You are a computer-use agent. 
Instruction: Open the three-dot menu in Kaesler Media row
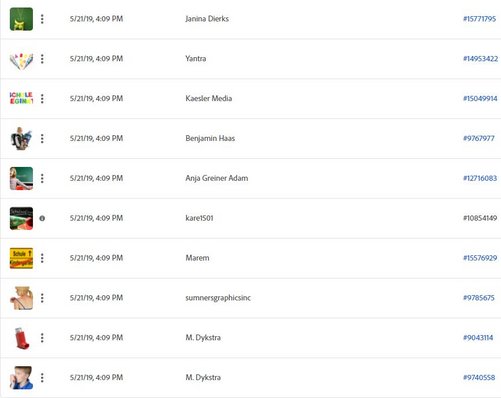42,99
